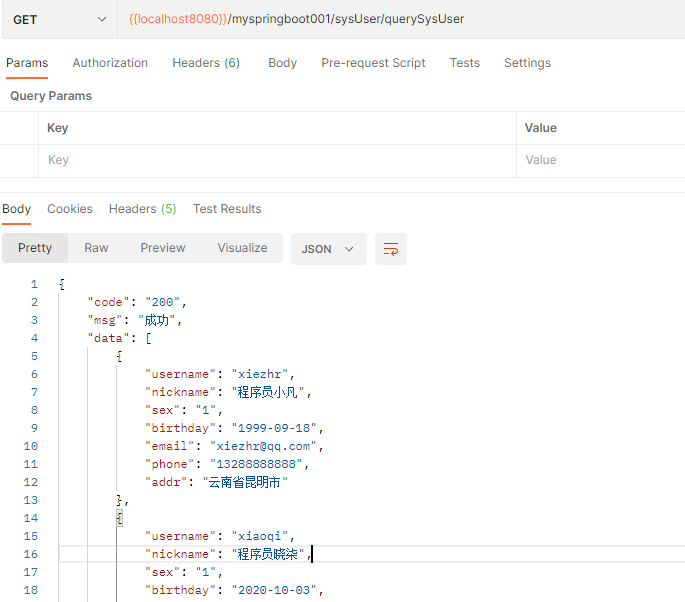
Task: Open the Pre-request Script tab
Action: [x=373, y=63]
